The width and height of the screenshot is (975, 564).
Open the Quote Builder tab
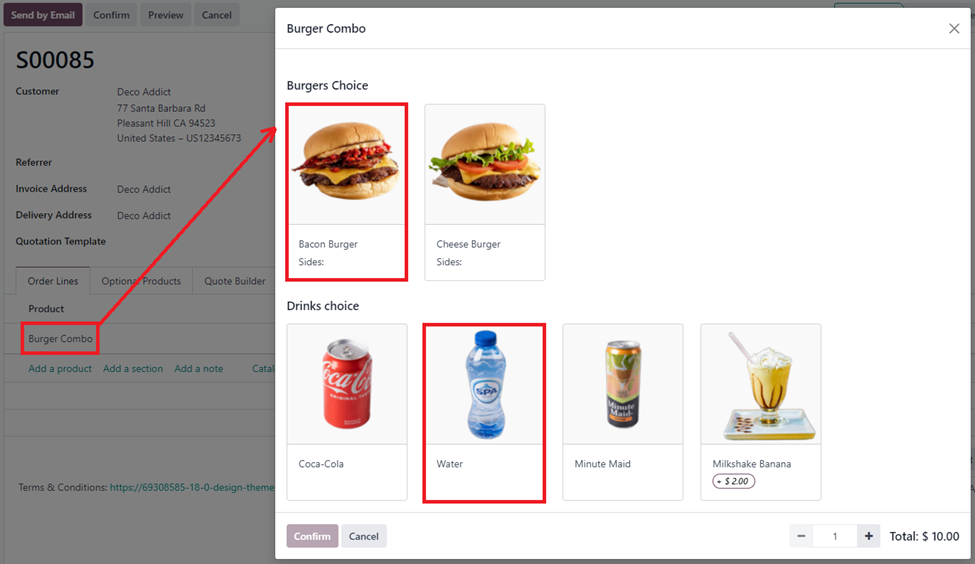(234, 281)
